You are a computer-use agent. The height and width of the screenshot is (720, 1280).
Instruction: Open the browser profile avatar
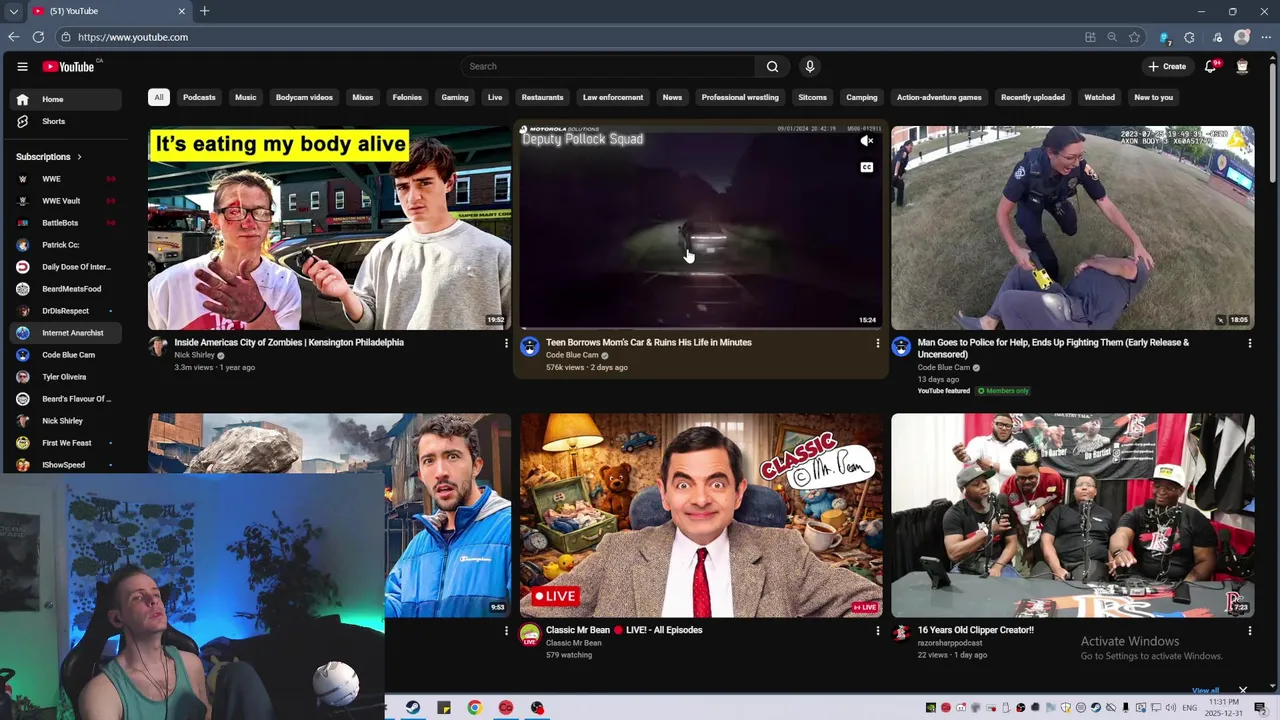1242,37
